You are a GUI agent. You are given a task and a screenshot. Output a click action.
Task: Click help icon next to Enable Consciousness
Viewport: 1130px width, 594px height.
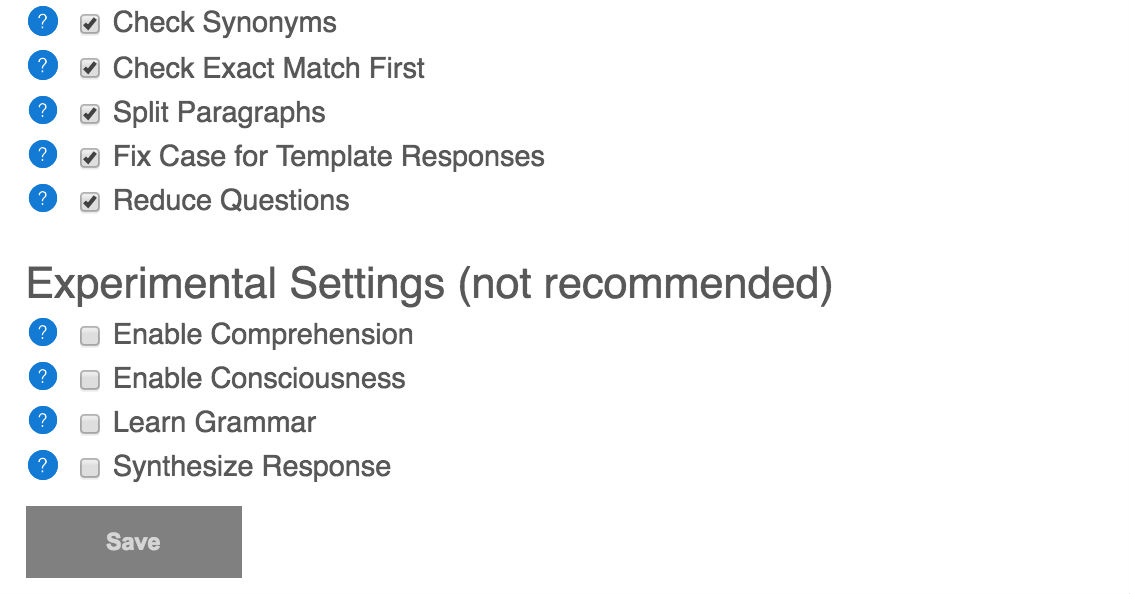tap(42, 377)
